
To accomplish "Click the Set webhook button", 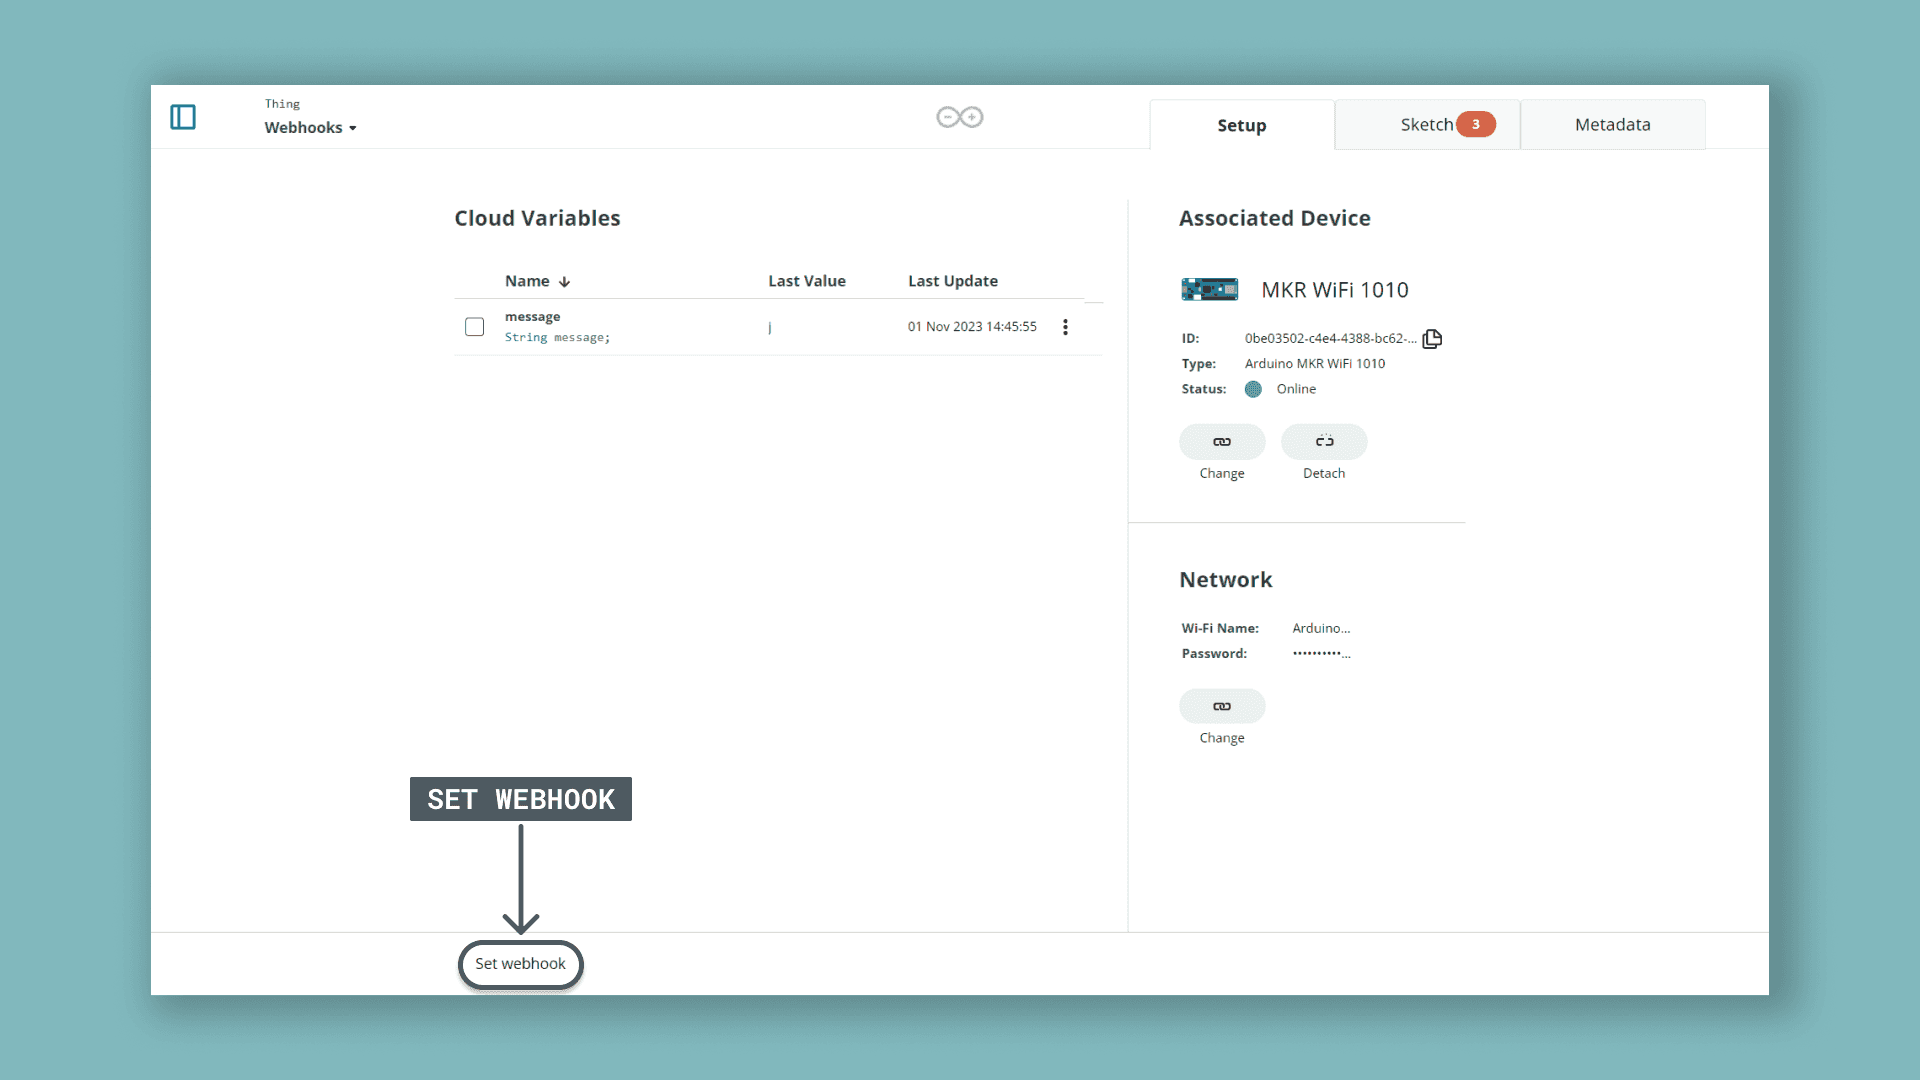I will click(520, 964).
